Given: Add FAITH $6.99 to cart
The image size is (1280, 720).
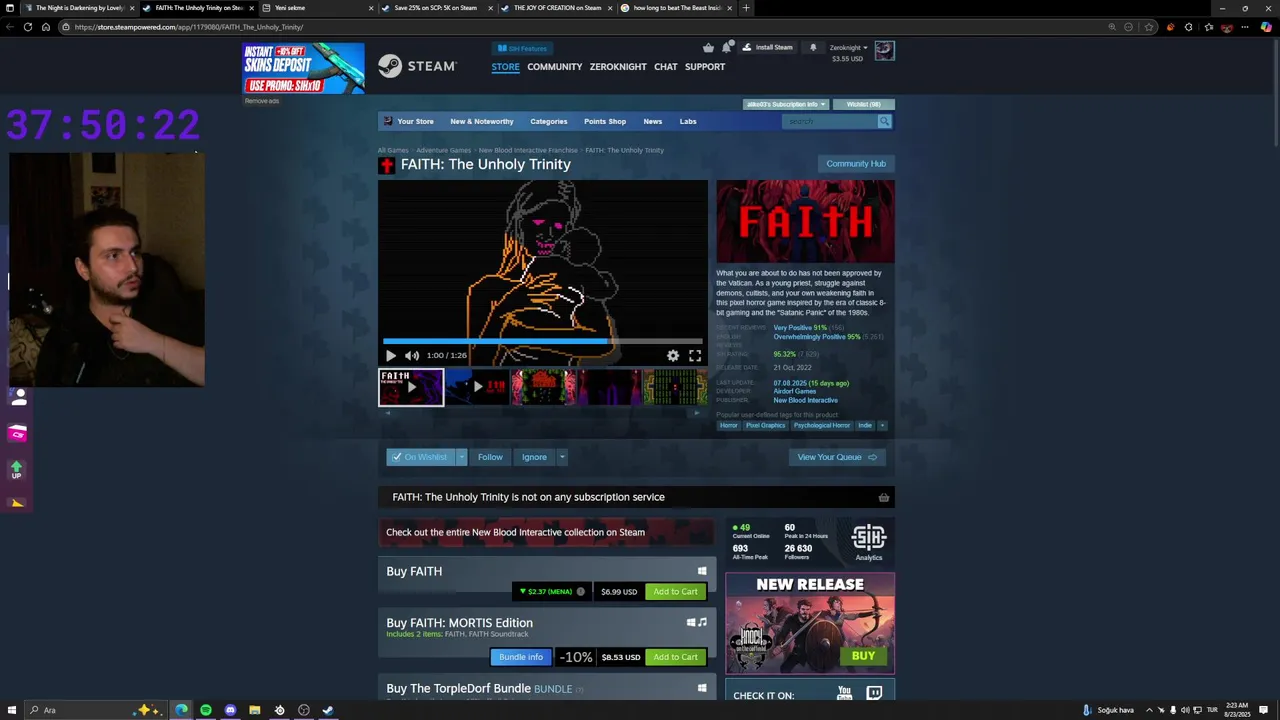Looking at the screenshot, I should pyautogui.click(x=675, y=591).
